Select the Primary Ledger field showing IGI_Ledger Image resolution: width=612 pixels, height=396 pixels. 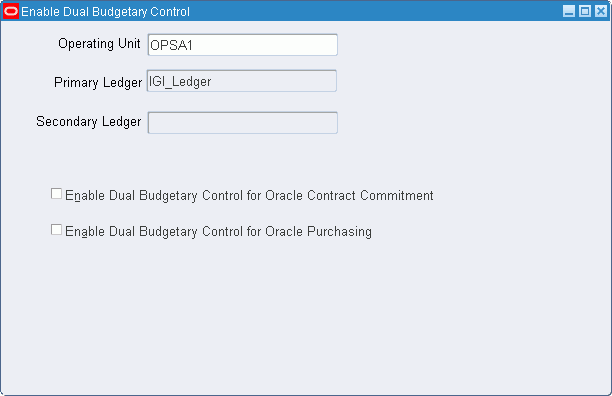242,81
